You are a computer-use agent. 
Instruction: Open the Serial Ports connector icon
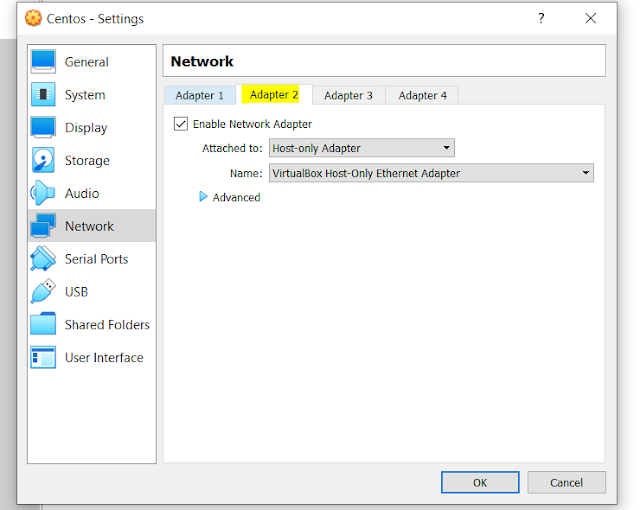(43, 259)
